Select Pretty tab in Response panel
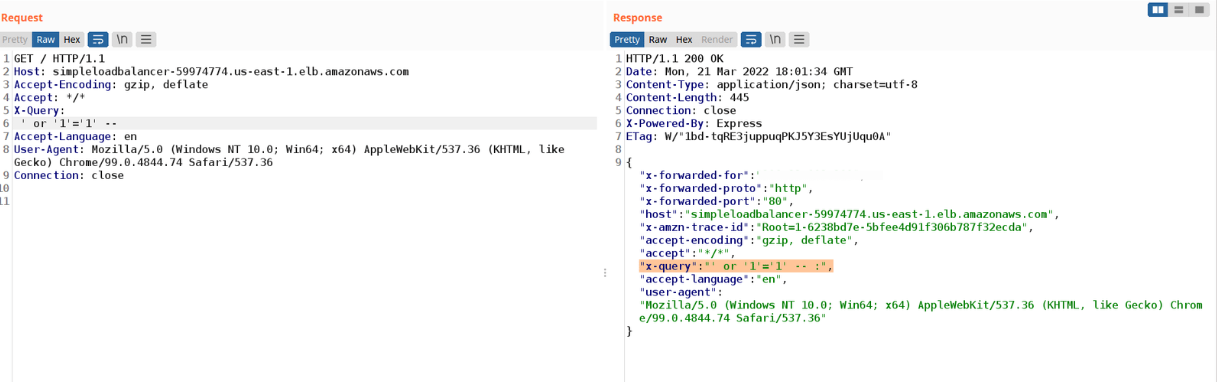Viewport: 1217px width, 382px height. (627, 40)
